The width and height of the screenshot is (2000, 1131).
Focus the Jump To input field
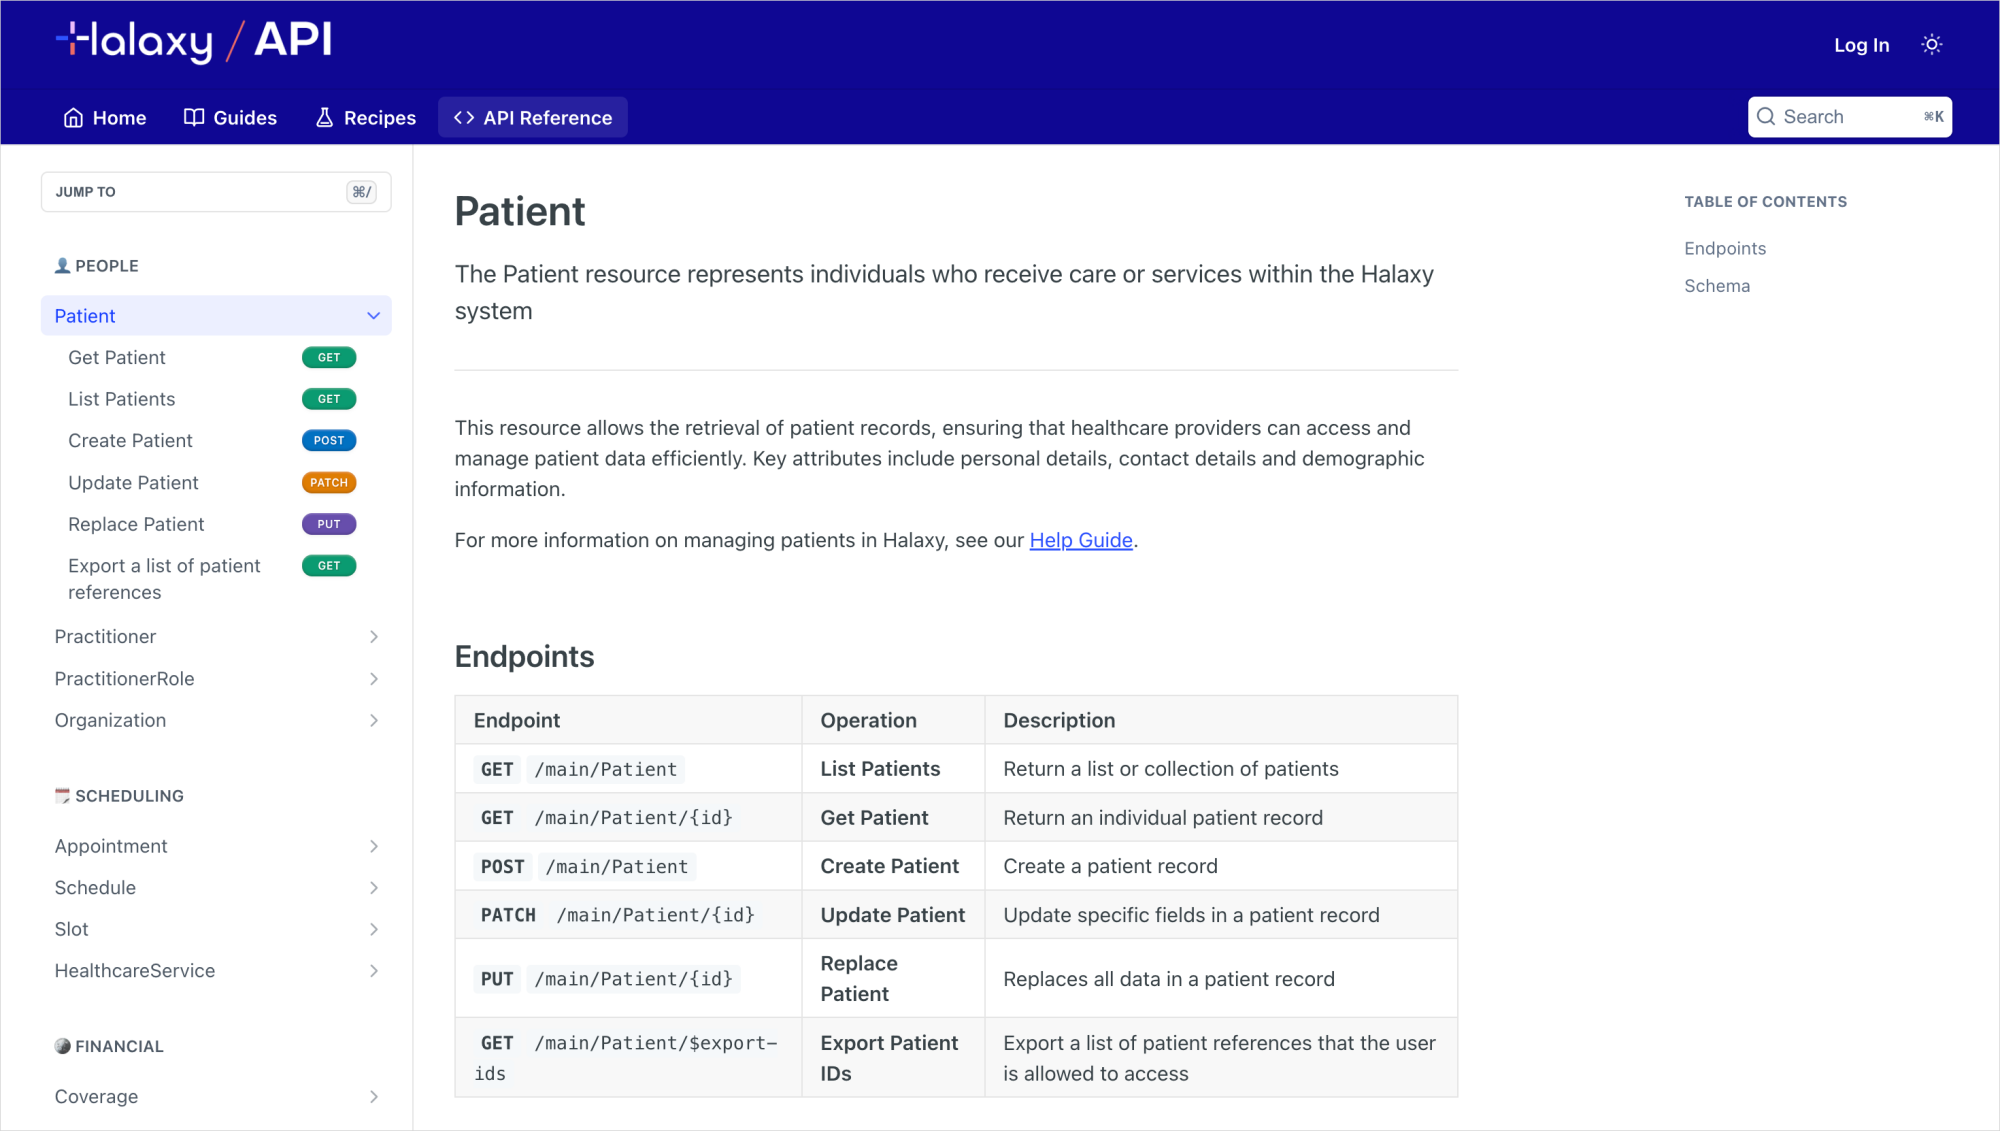click(x=200, y=192)
